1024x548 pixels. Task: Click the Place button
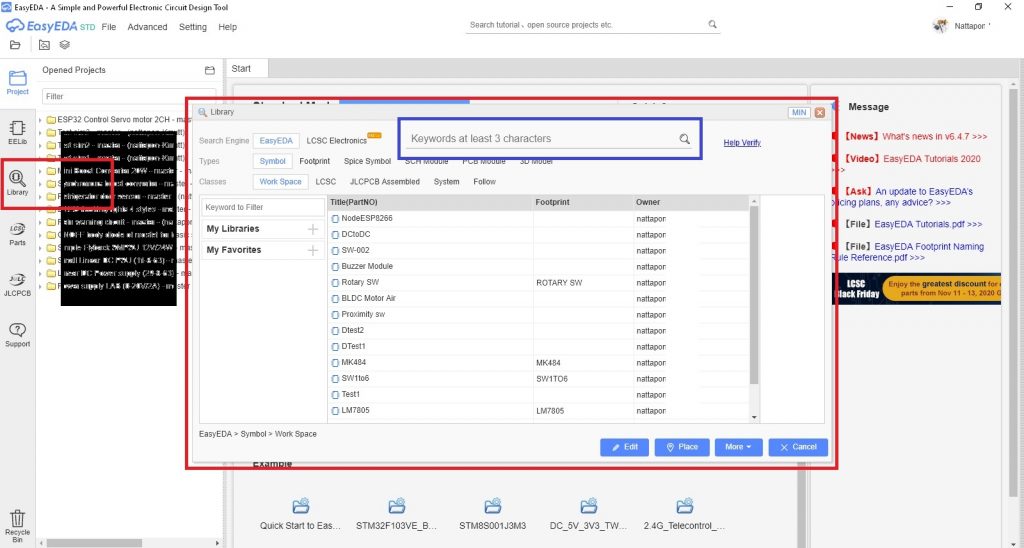(x=682, y=447)
